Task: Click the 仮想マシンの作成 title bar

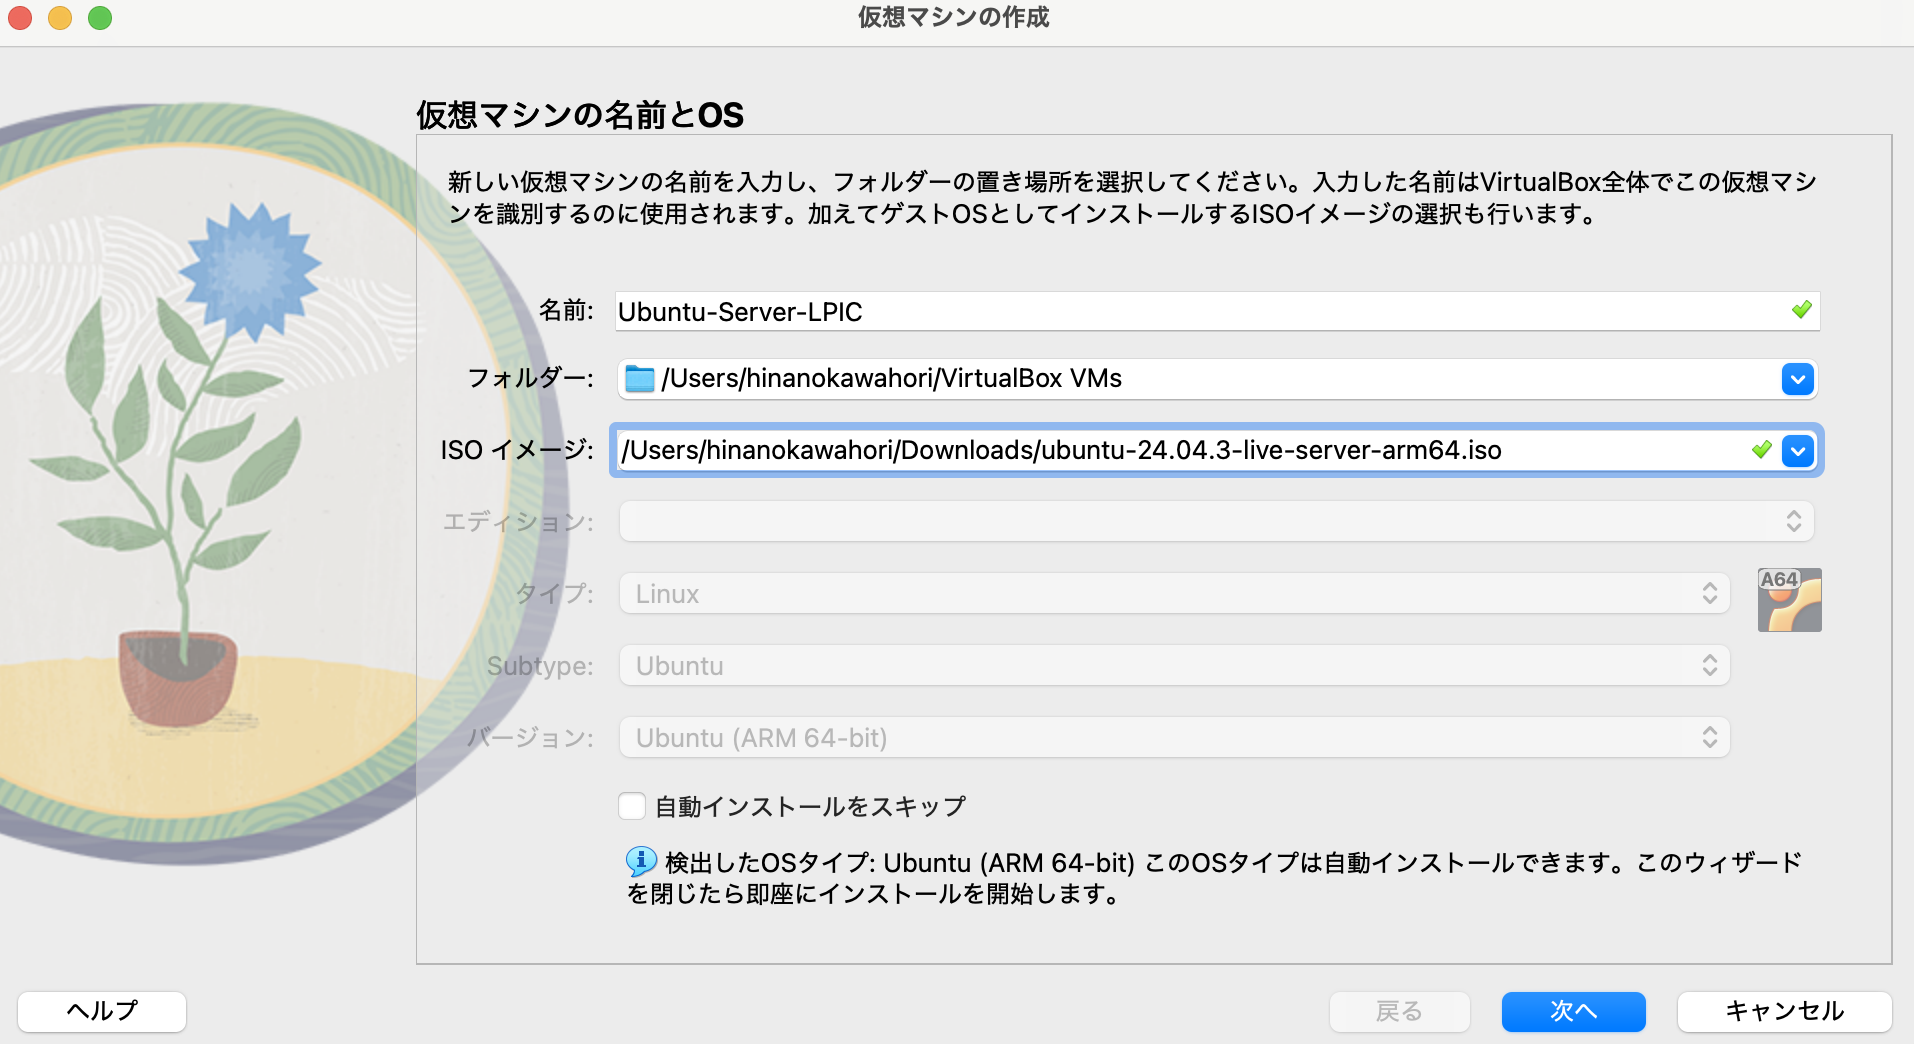Action: click(951, 17)
